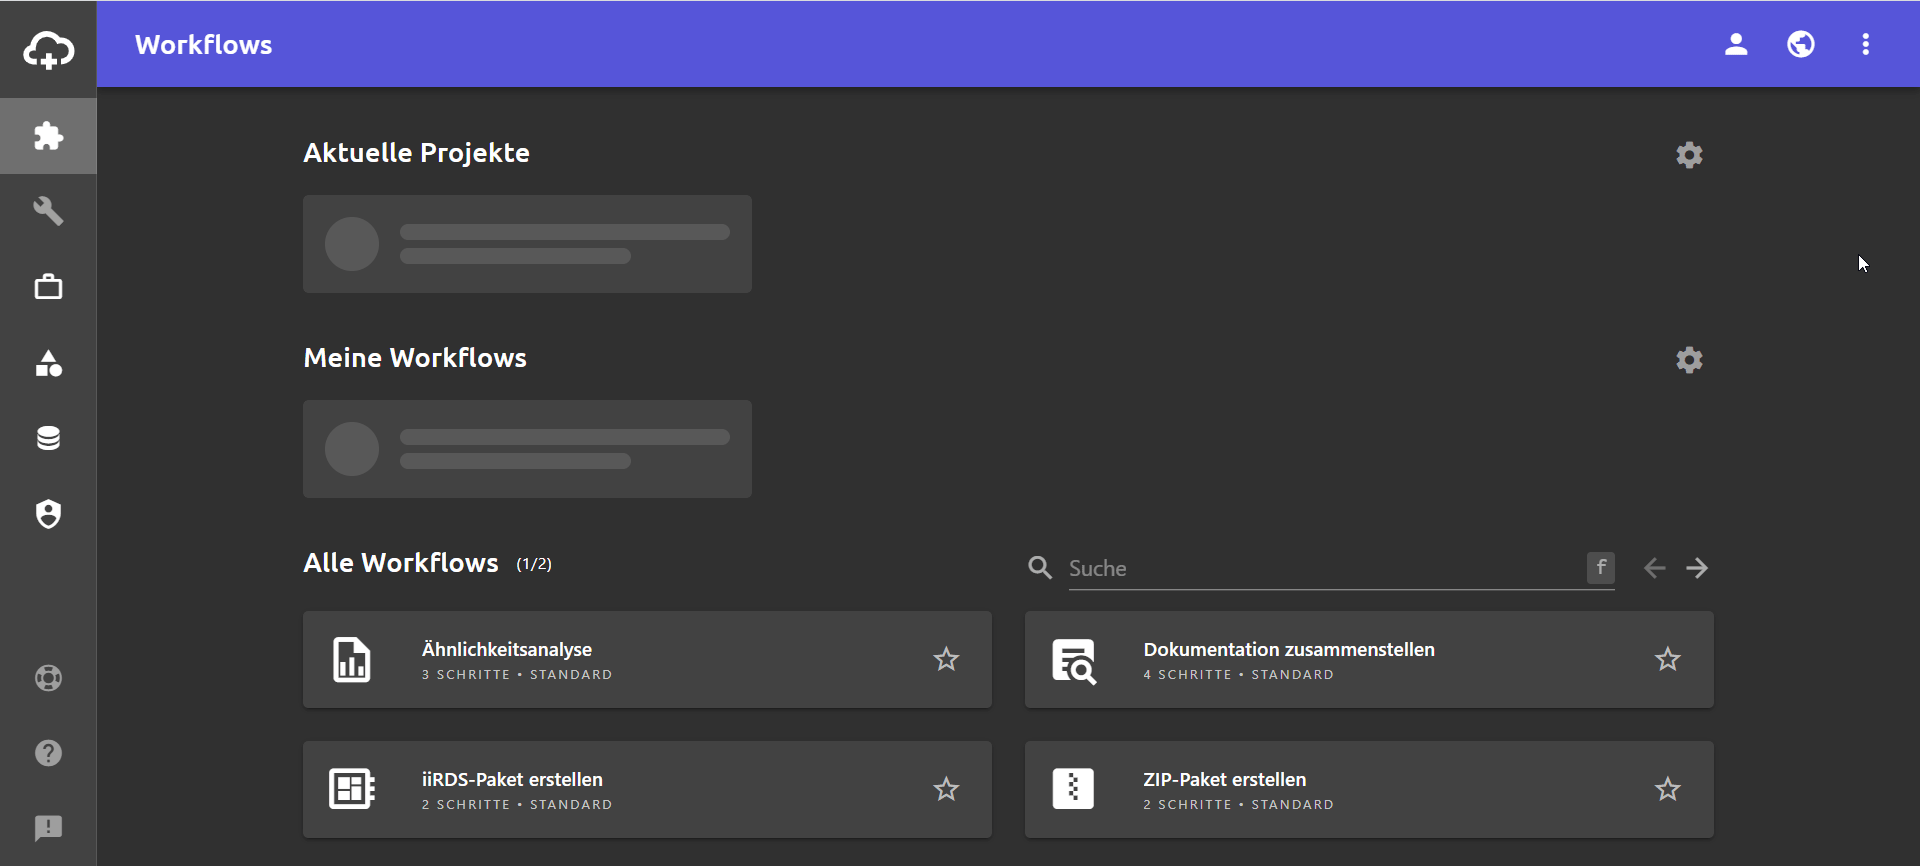
Task: Favorite iiRDS-Paket erstellen with star
Action: 946,790
